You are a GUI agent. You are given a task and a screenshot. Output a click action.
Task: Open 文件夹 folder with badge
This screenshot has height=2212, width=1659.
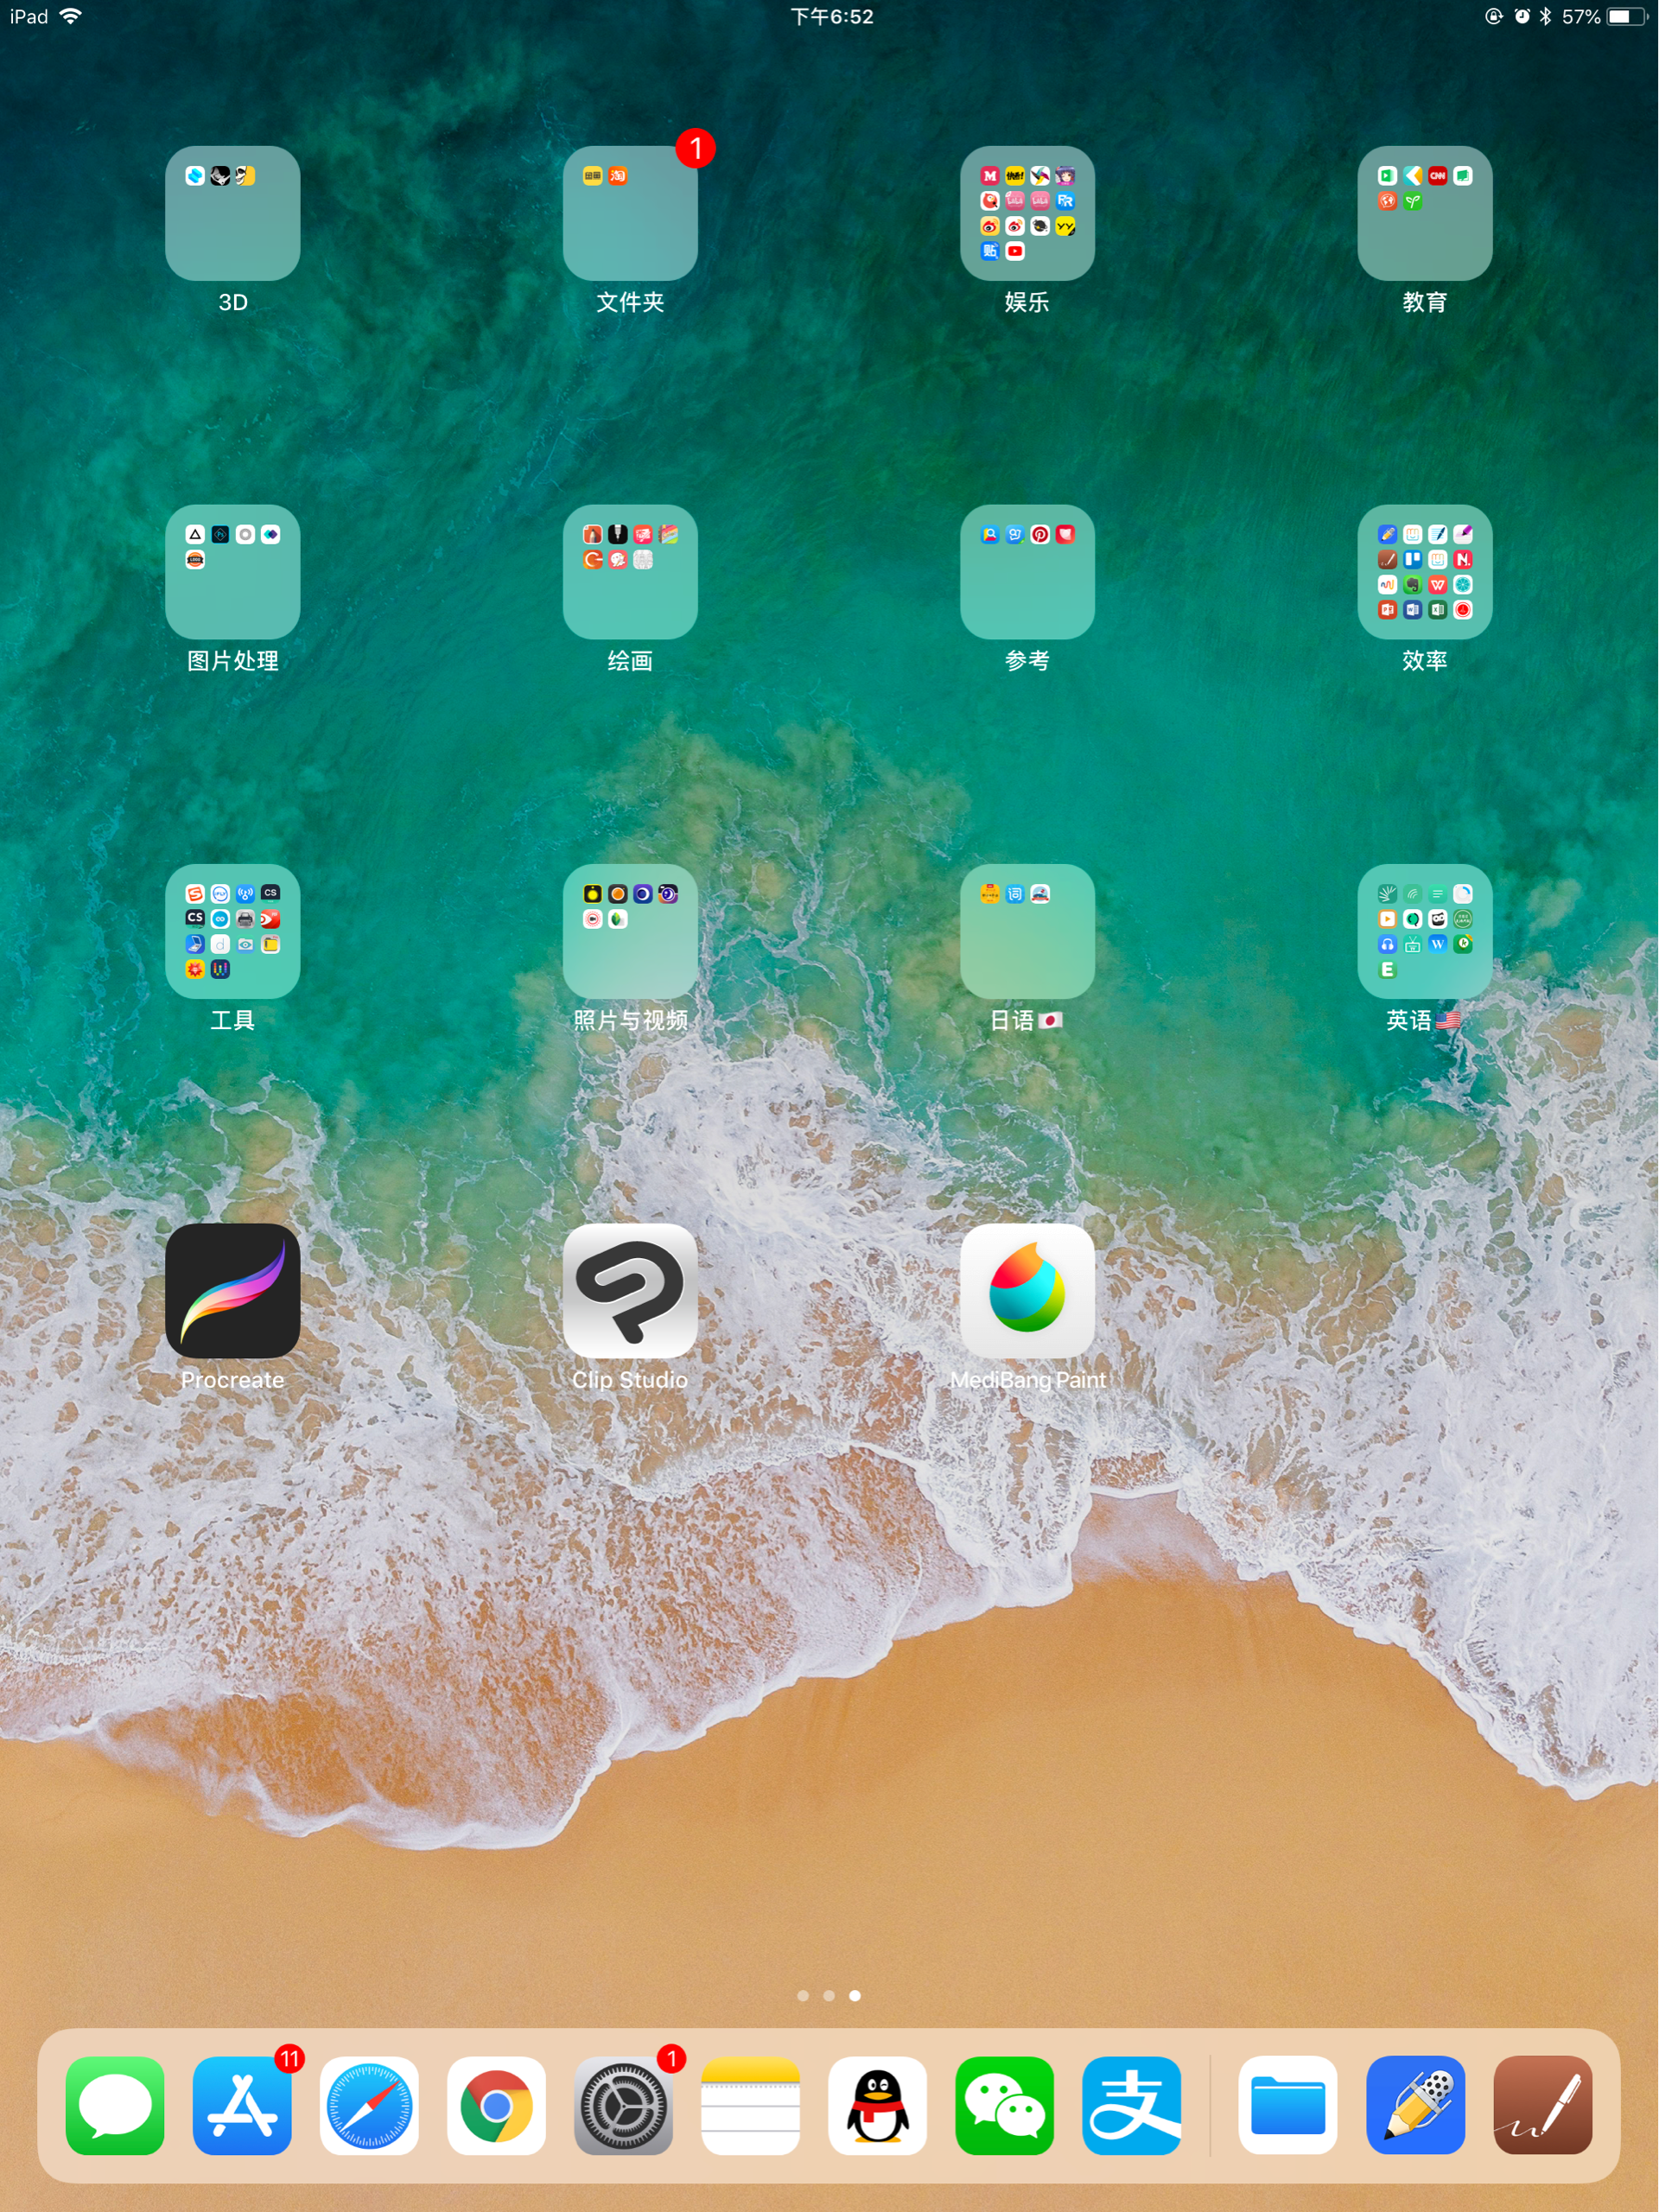(630, 213)
